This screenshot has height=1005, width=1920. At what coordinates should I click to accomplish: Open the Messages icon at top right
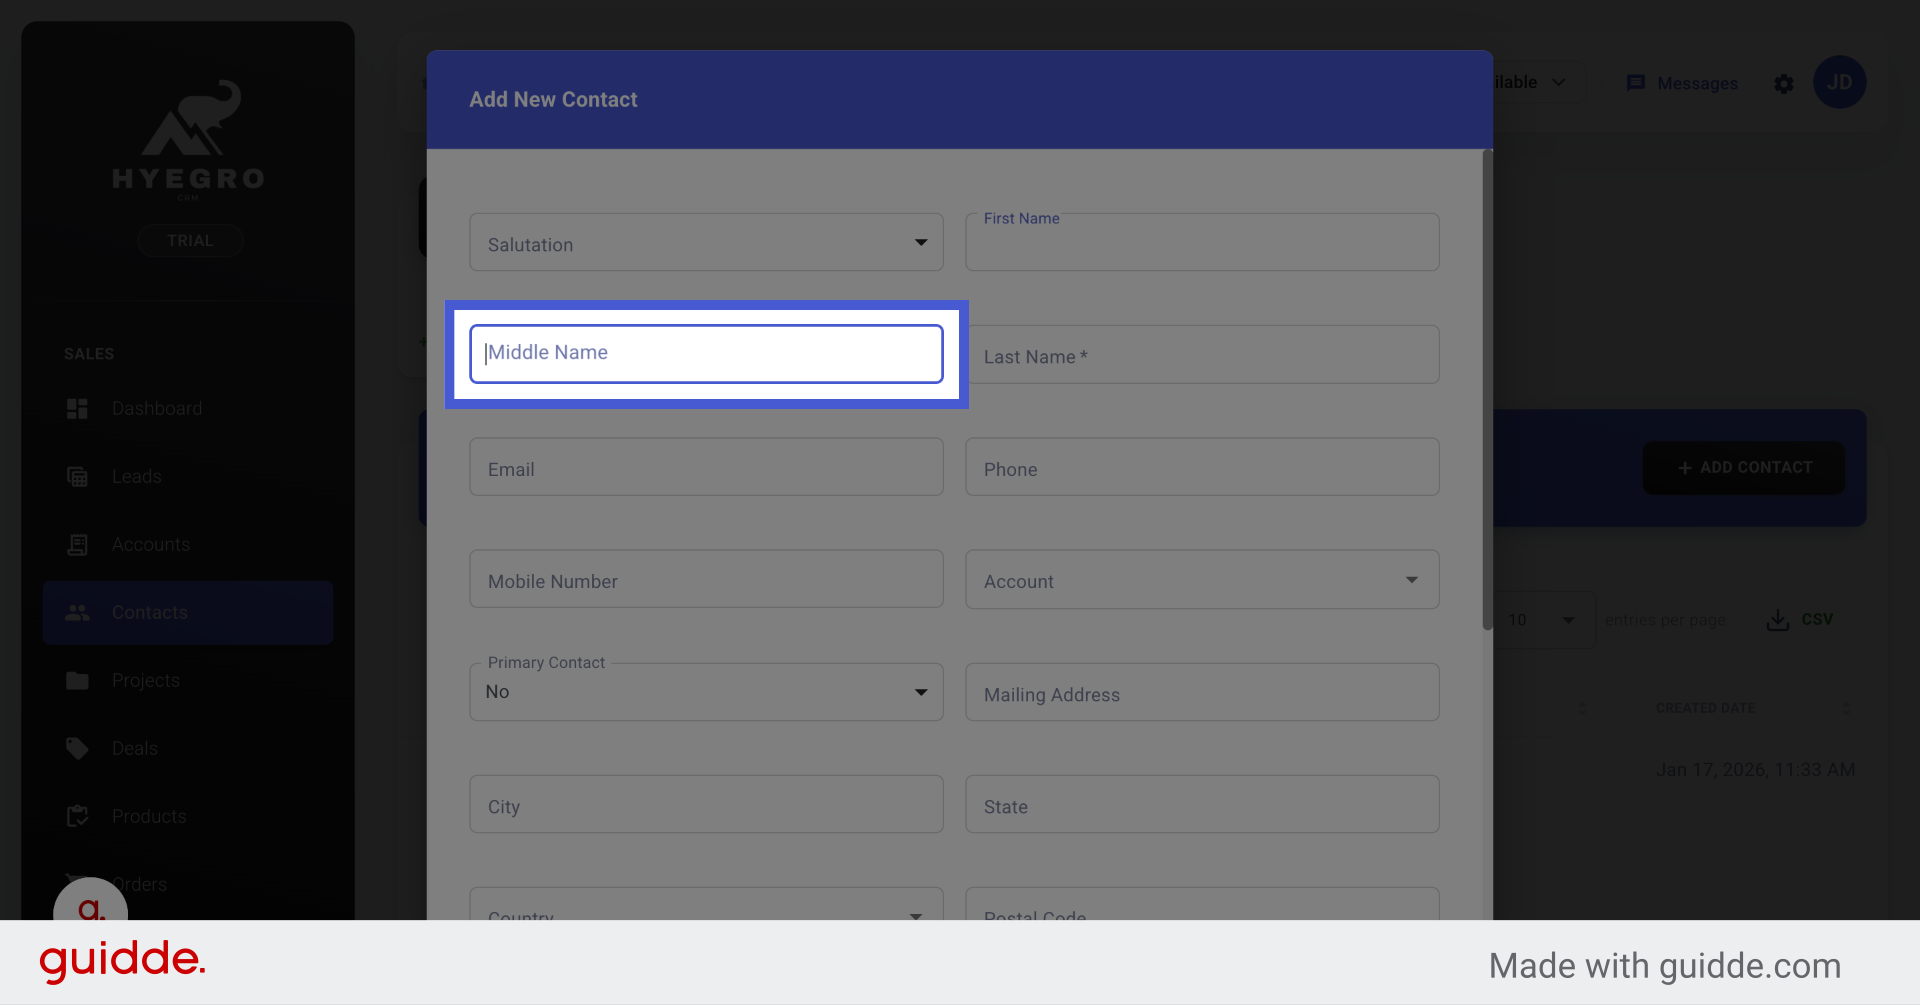pos(1636,83)
